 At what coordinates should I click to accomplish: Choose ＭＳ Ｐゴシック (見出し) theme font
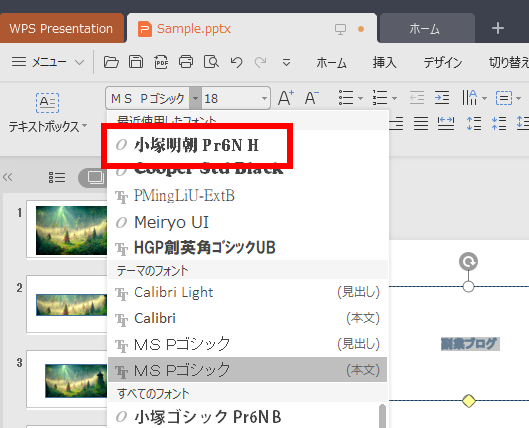click(x=248, y=344)
